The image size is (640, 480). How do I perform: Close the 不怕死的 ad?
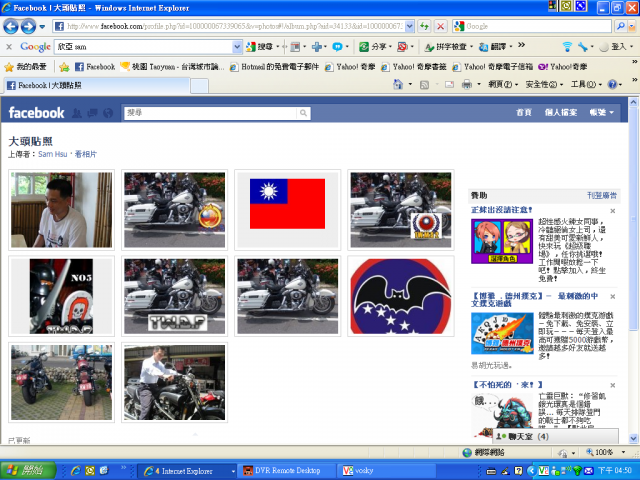point(612,385)
